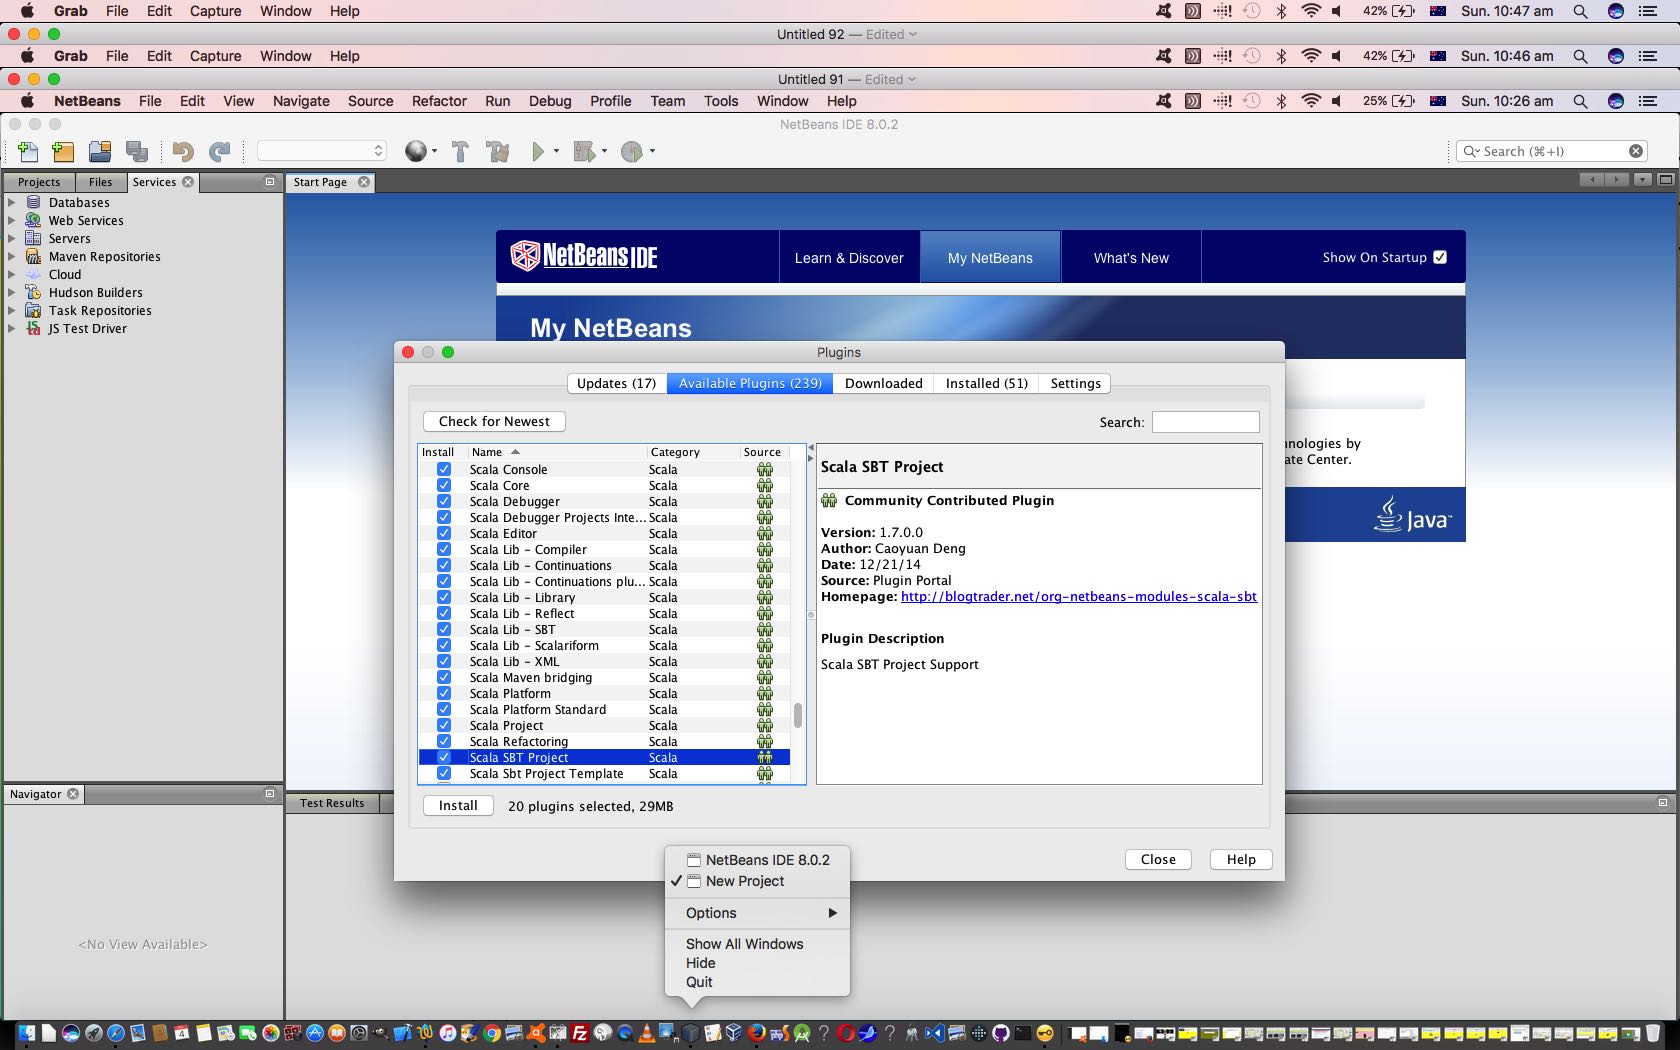Viewport: 1680px width, 1050px height.
Task: Click Finder icon in the Dock
Action: click(x=26, y=1033)
